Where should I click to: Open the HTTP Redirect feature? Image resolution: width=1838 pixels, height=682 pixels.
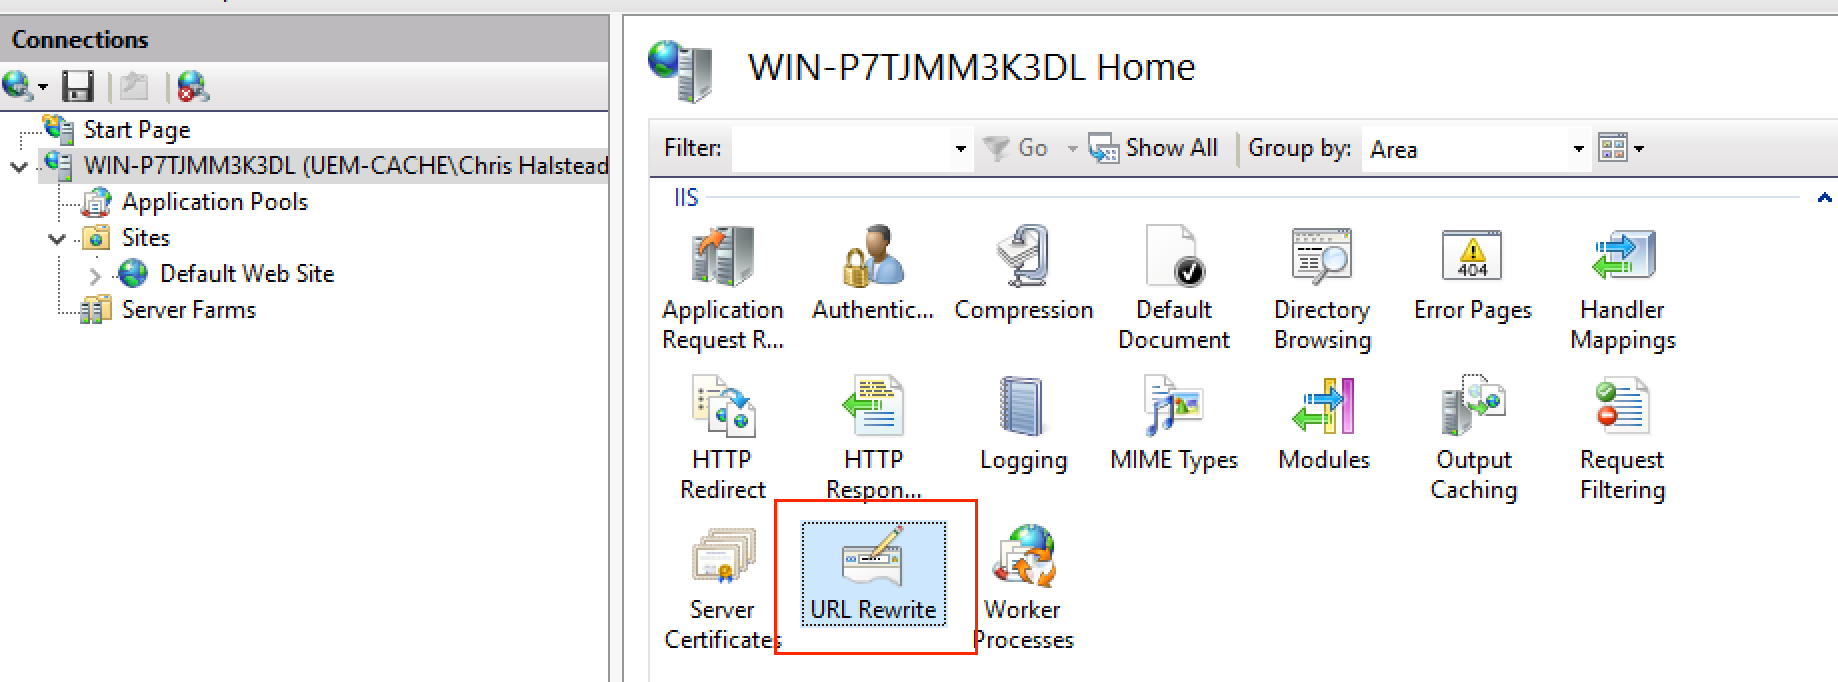click(722, 438)
